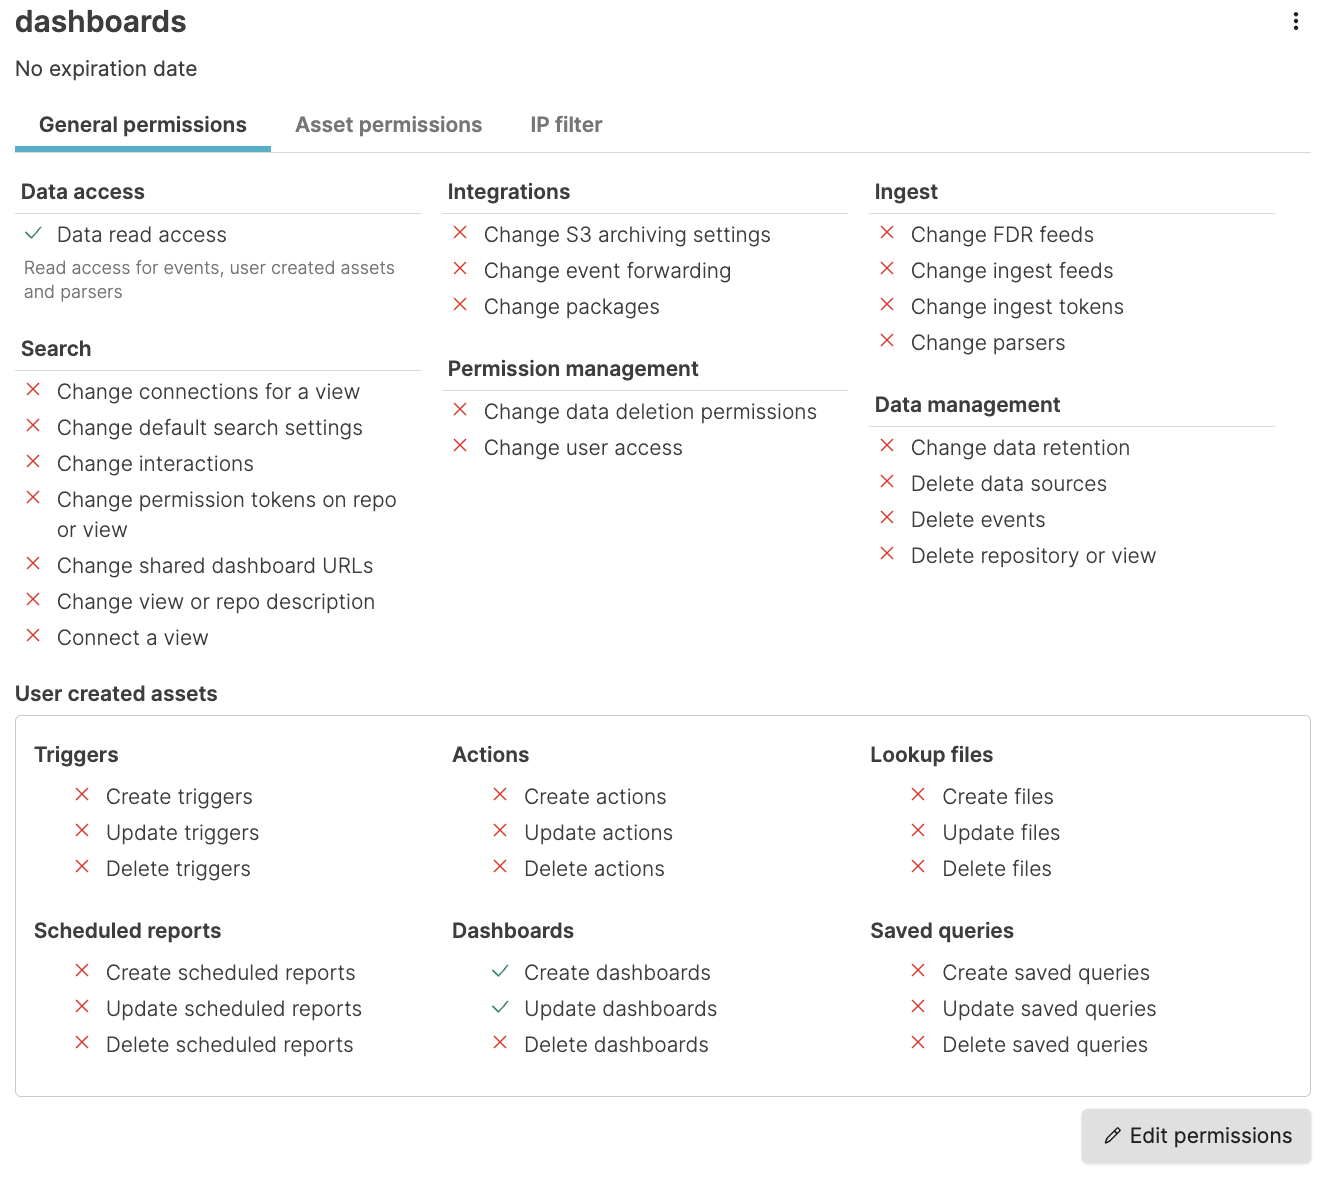
Task: Click the Change data deletion permissions entry
Action: point(650,412)
